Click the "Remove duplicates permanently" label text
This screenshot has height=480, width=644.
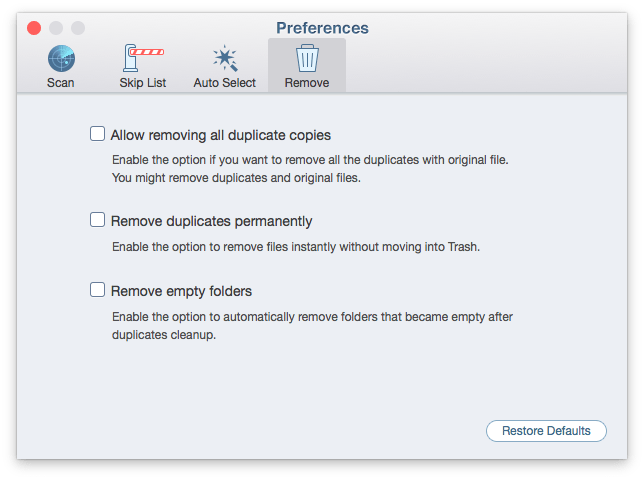tap(212, 221)
